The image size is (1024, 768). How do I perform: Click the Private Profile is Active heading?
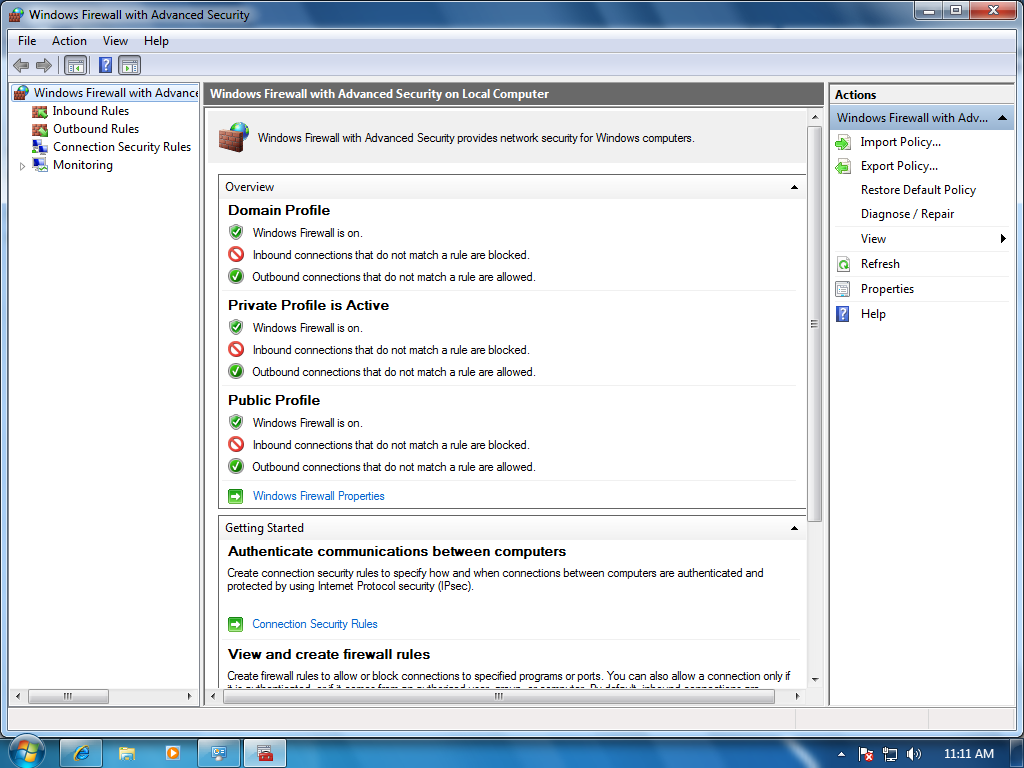pos(308,306)
